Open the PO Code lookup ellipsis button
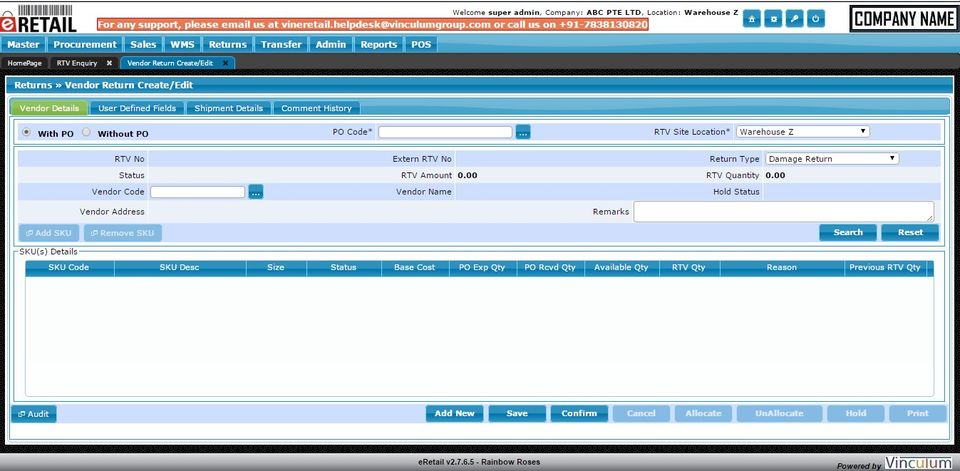 pos(522,132)
